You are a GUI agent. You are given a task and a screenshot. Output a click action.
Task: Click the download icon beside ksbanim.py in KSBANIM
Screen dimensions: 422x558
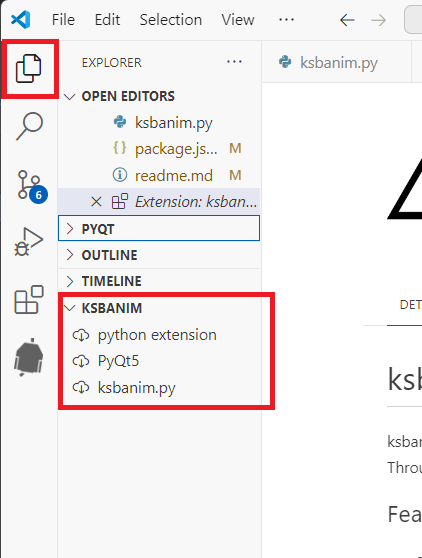81,387
